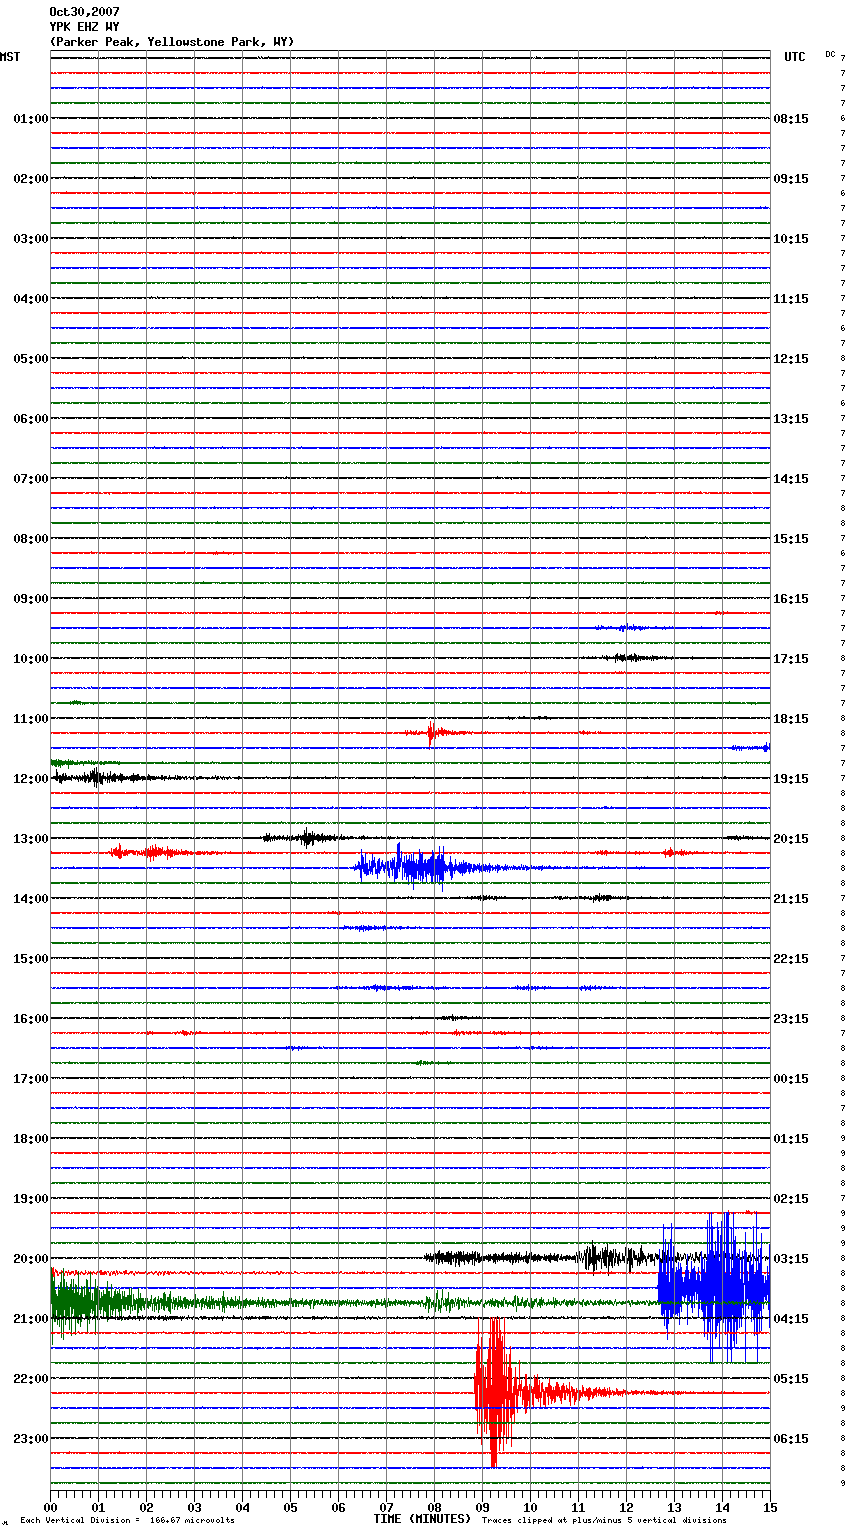Click the date header "Oct30,2007"
This screenshot has width=850, height=1534.
(x=84, y=12)
